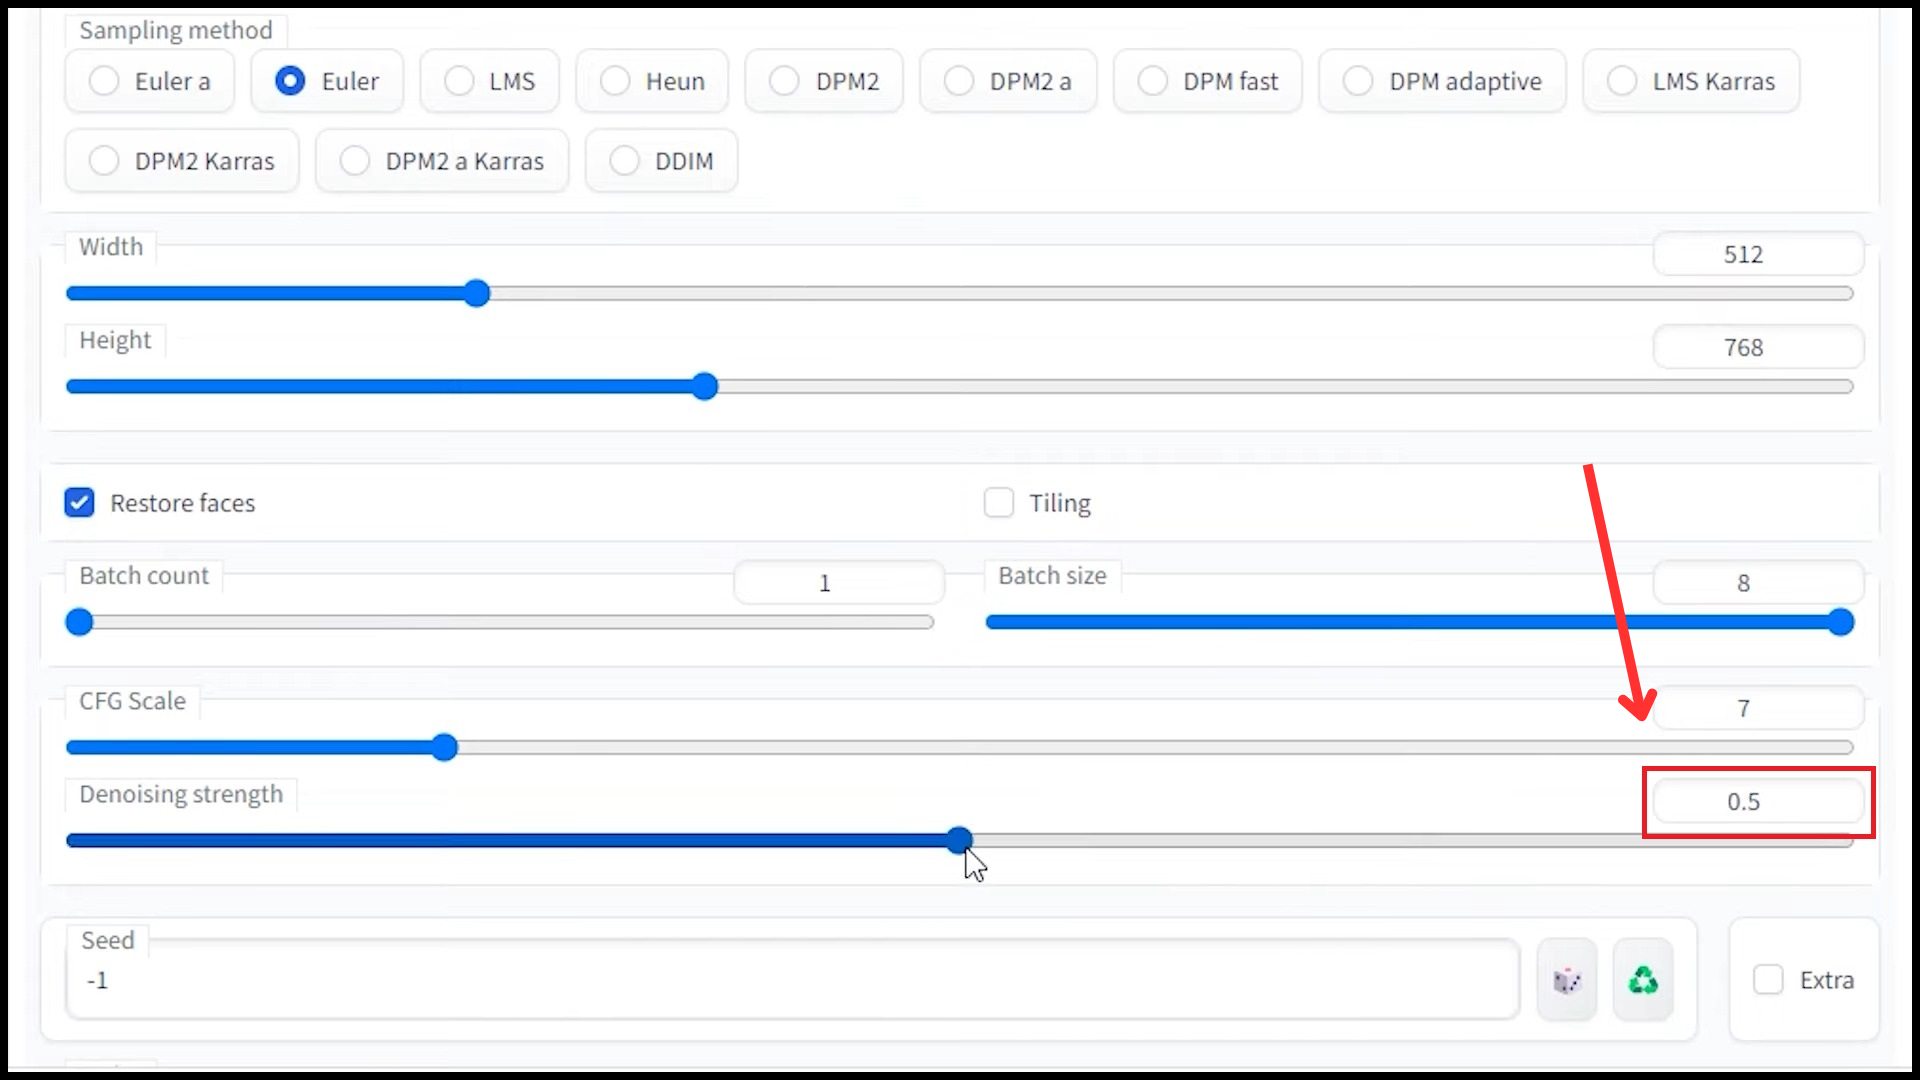
Task: Click the Denoising strength slider handle
Action: (x=959, y=840)
